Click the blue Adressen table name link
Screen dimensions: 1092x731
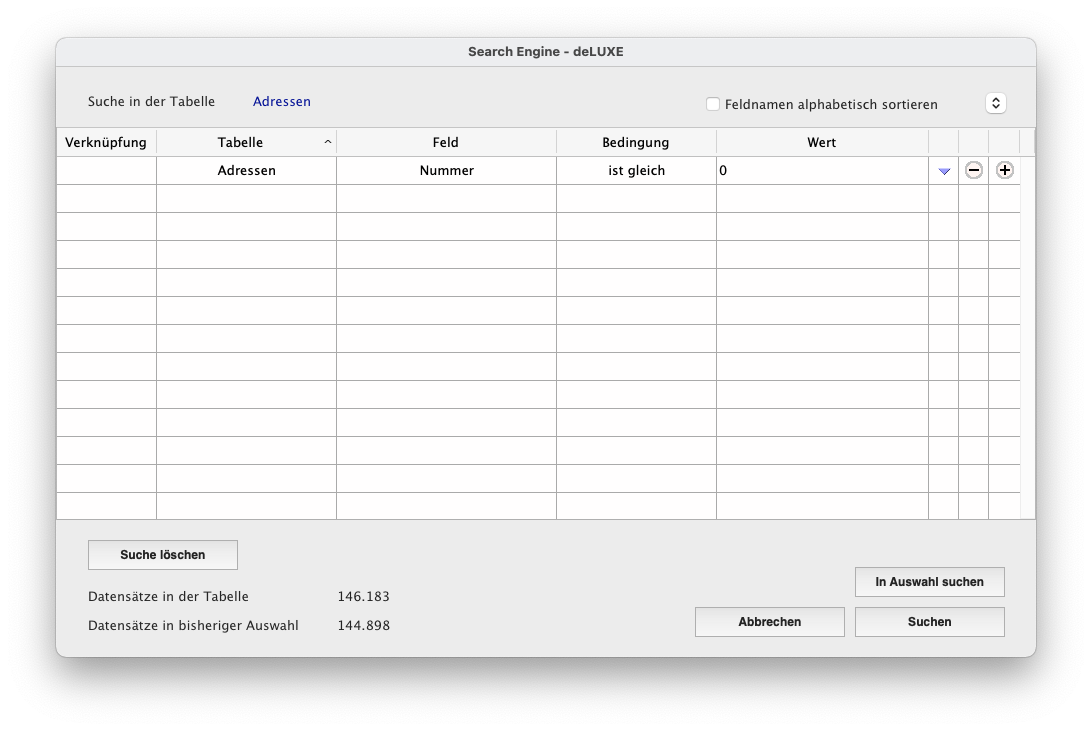tap(282, 102)
